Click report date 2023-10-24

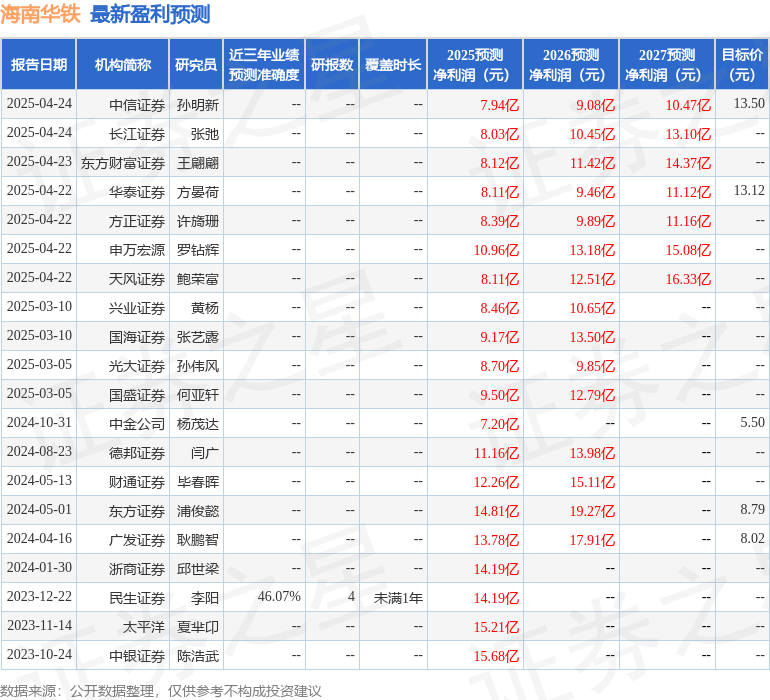pos(39,654)
